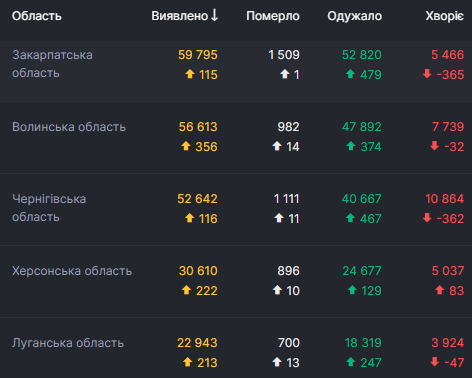Click red down arrow beside -47
The height and width of the screenshot is (378, 472).
point(435,362)
